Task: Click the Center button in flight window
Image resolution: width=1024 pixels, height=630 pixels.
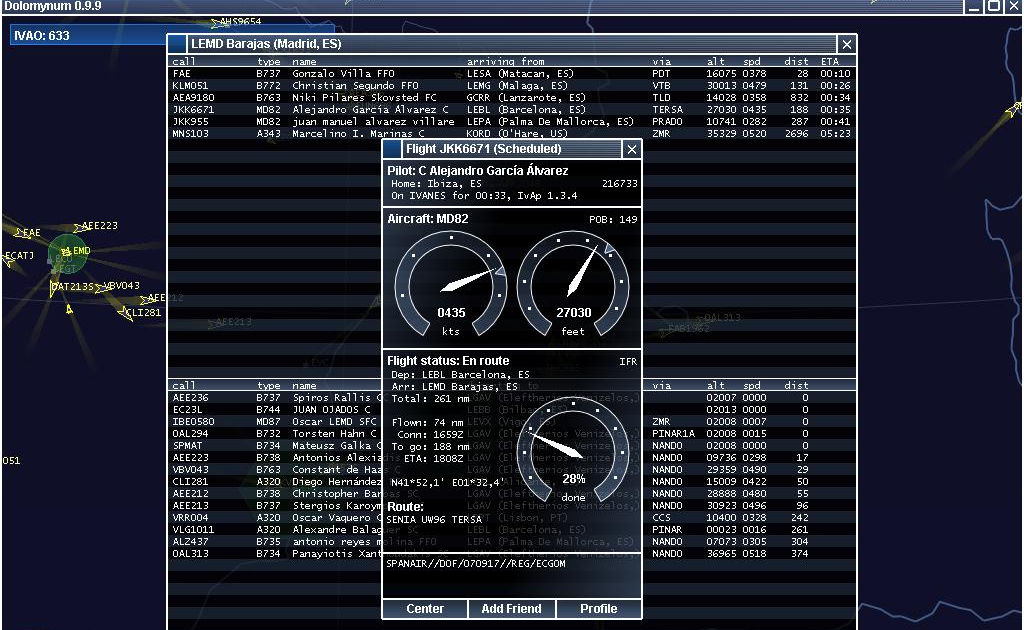Action: tap(424, 608)
